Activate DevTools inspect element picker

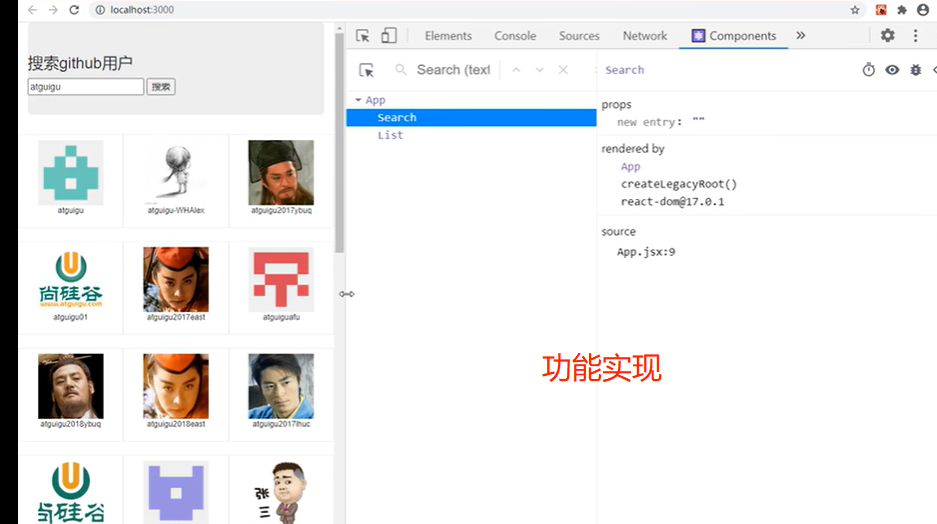pyautogui.click(x=363, y=36)
